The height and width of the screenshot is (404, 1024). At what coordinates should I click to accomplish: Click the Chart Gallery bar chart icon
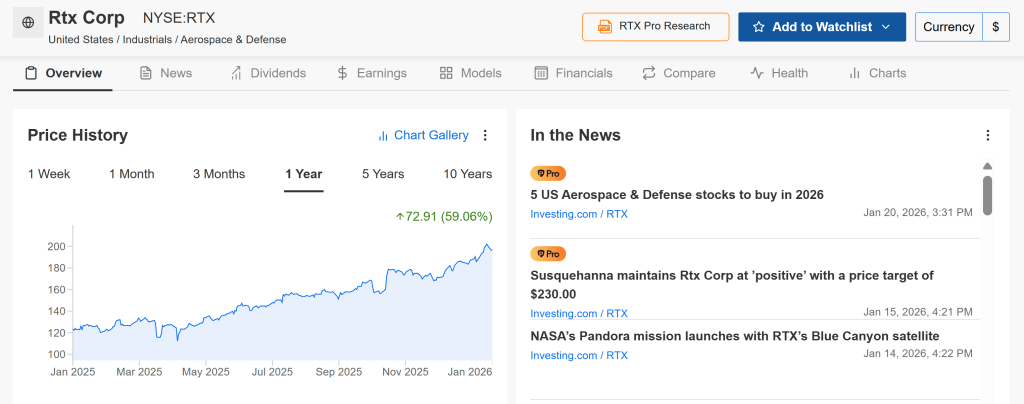pos(383,136)
